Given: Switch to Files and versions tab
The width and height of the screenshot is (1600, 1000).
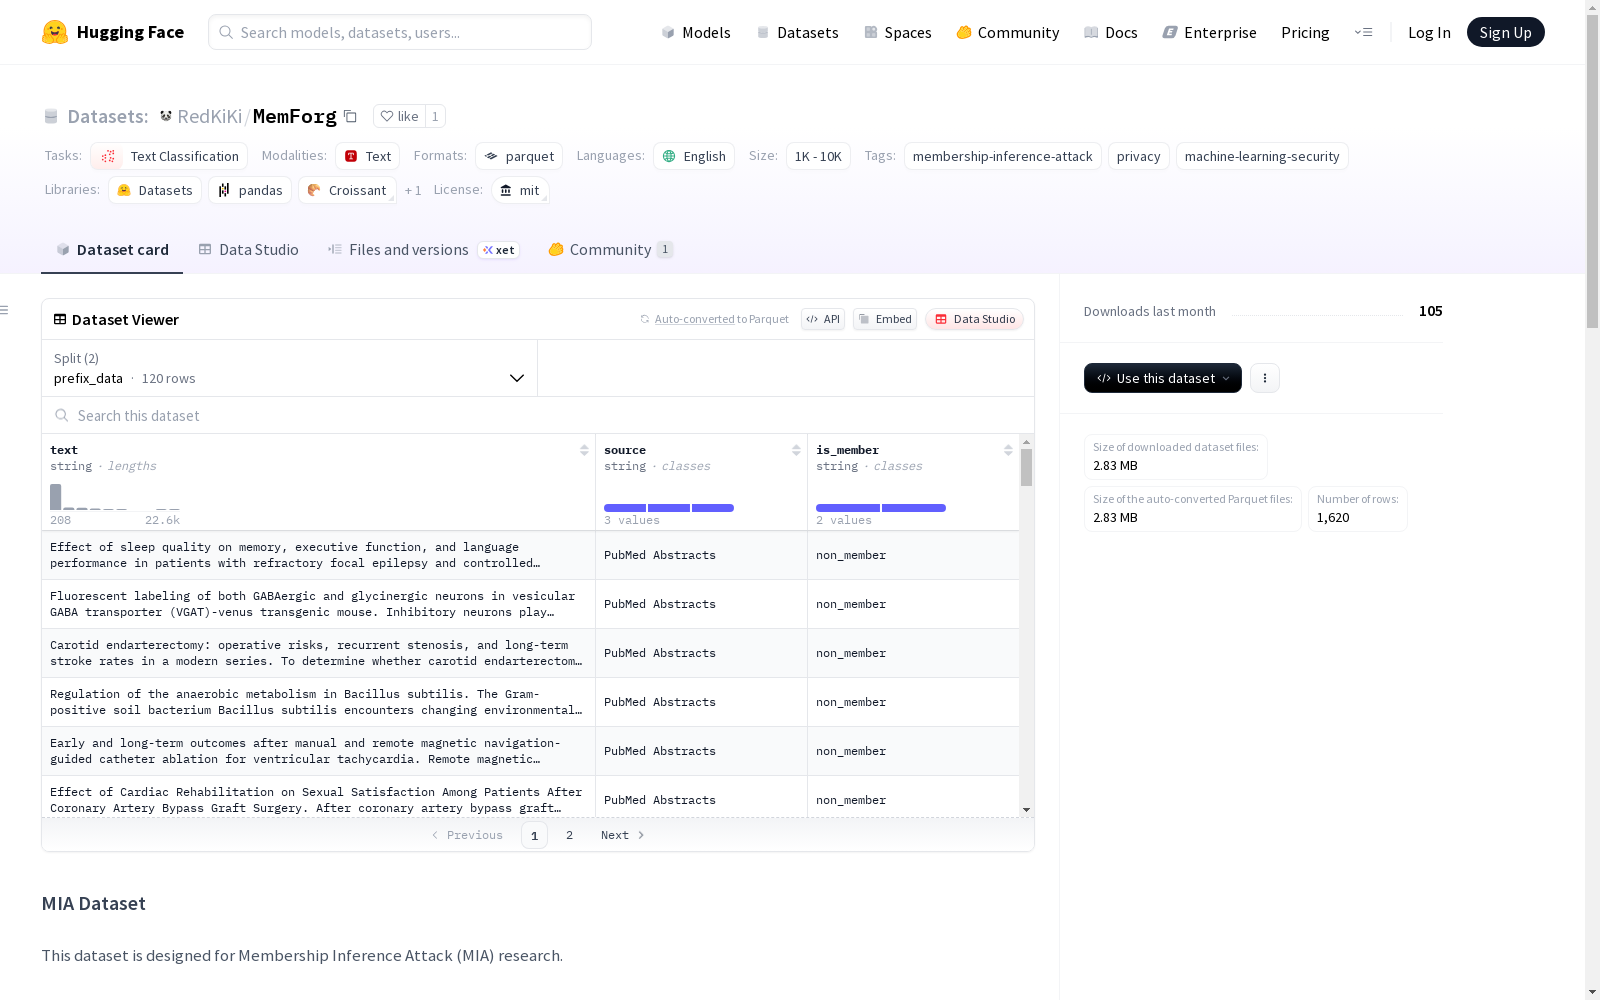Looking at the screenshot, I should [423, 250].
